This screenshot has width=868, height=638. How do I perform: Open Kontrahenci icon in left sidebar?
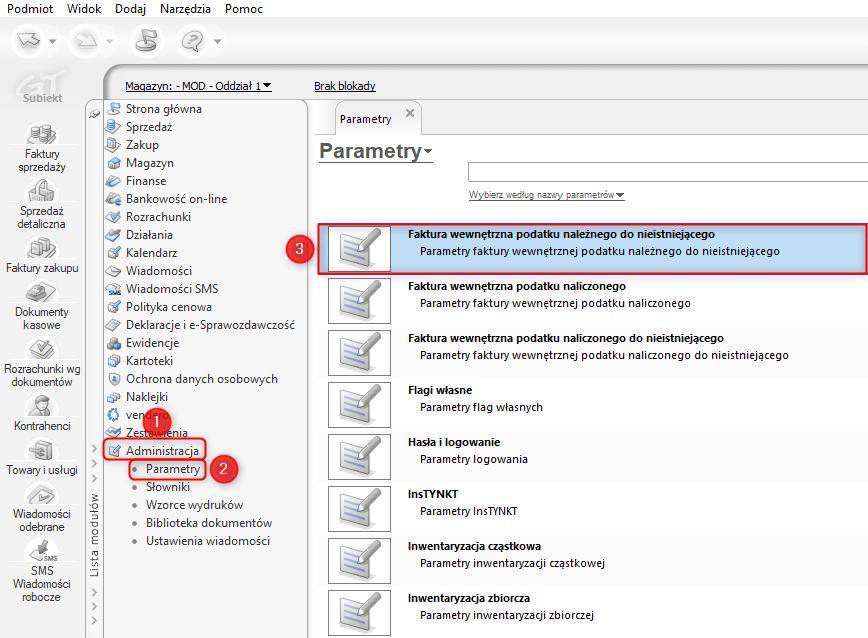point(42,406)
